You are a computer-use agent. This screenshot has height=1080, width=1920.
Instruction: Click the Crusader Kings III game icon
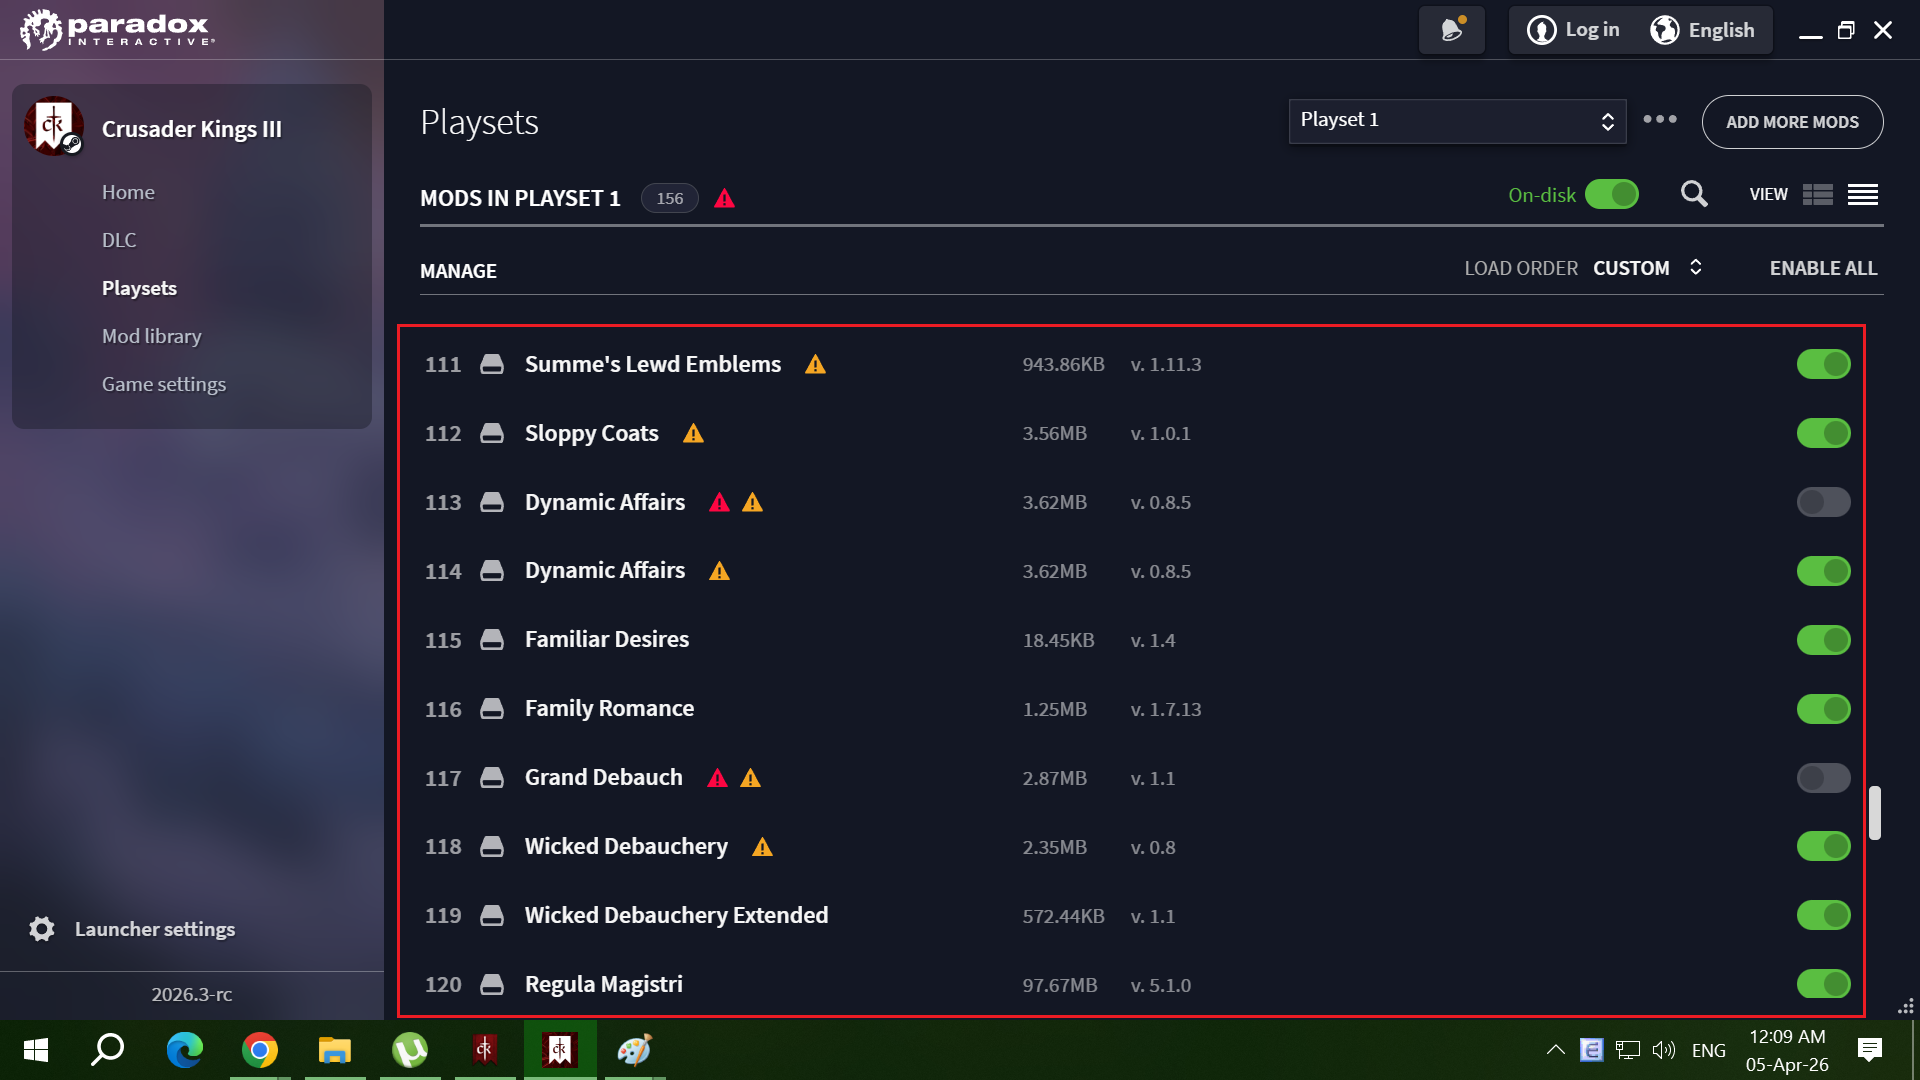tap(54, 127)
